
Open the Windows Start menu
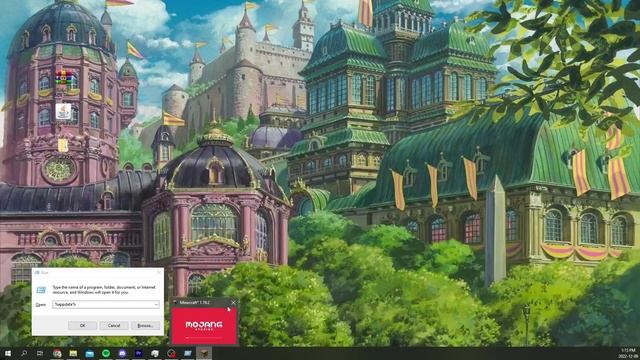pyautogui.click(x=8, y=353)
